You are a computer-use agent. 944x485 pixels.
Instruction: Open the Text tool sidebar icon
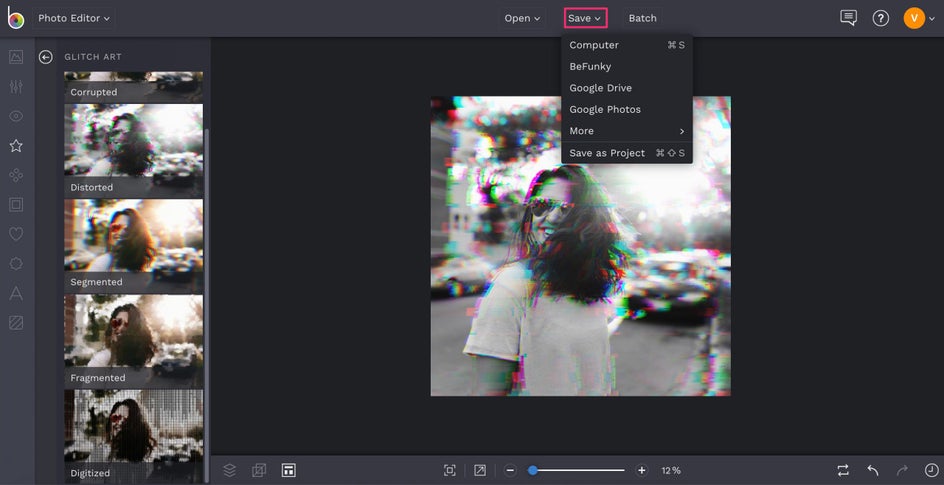coord(16,294)
